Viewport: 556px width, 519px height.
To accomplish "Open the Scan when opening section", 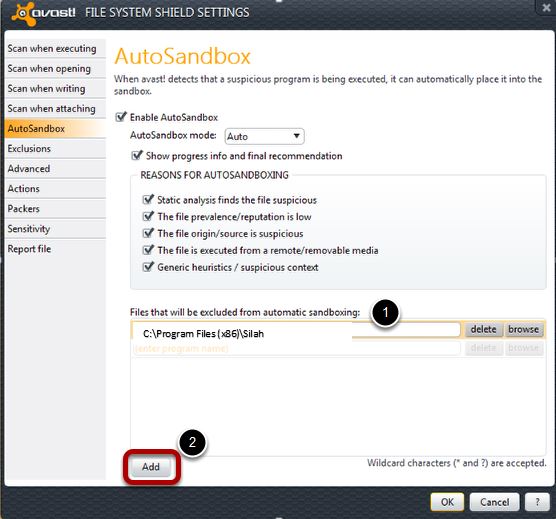I will (x=56, y=68).
